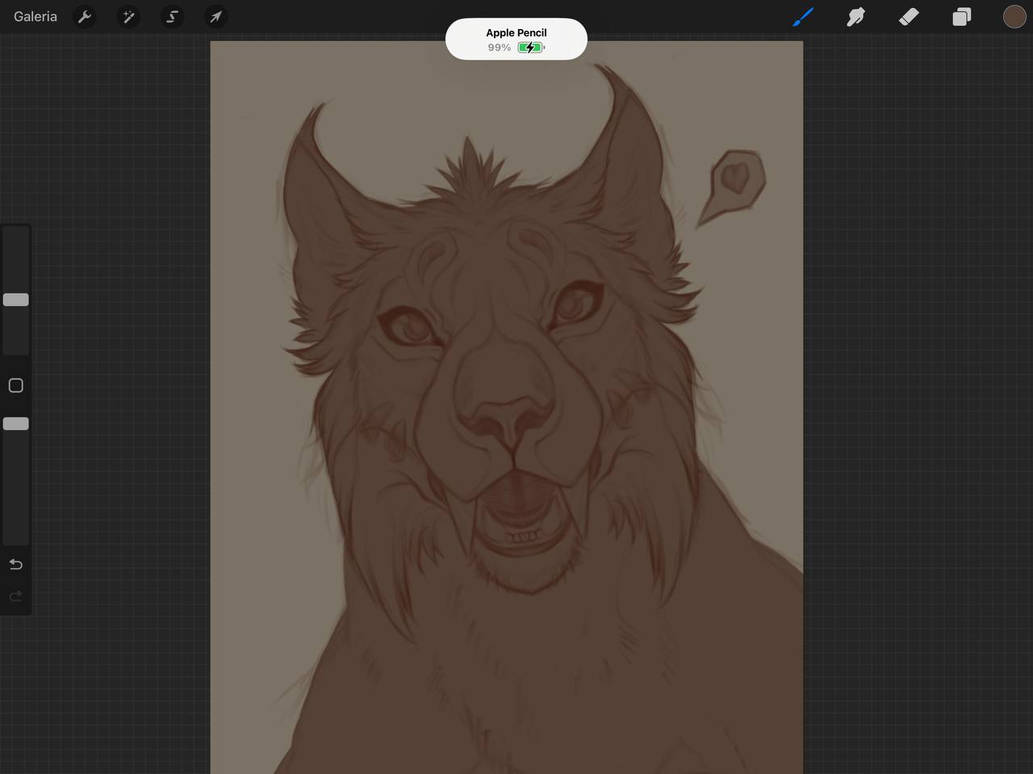
Task: Open the Adjustments magic wand menu
Action: tap(128, 16)
